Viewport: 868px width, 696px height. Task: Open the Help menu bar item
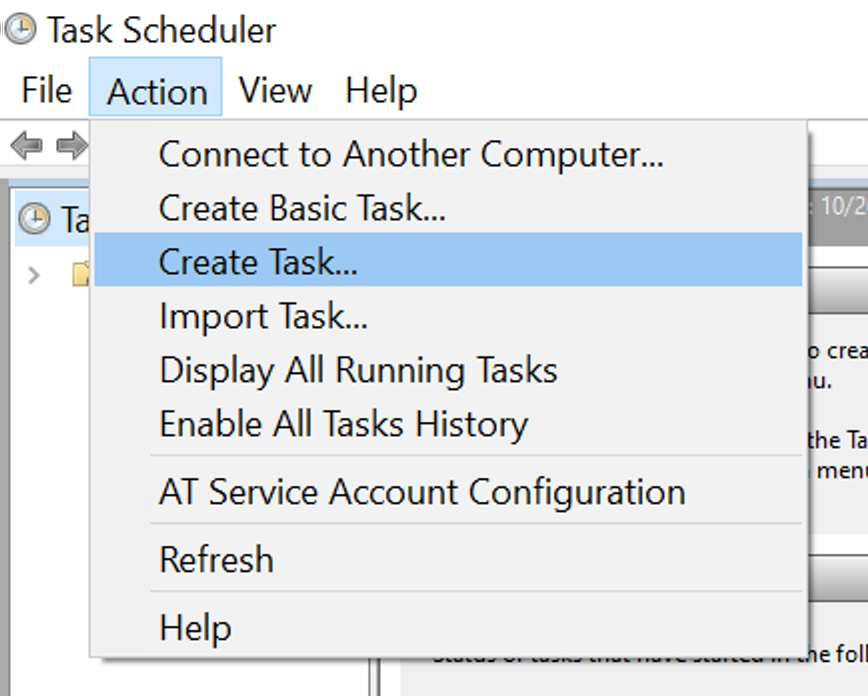pos(381,89)
